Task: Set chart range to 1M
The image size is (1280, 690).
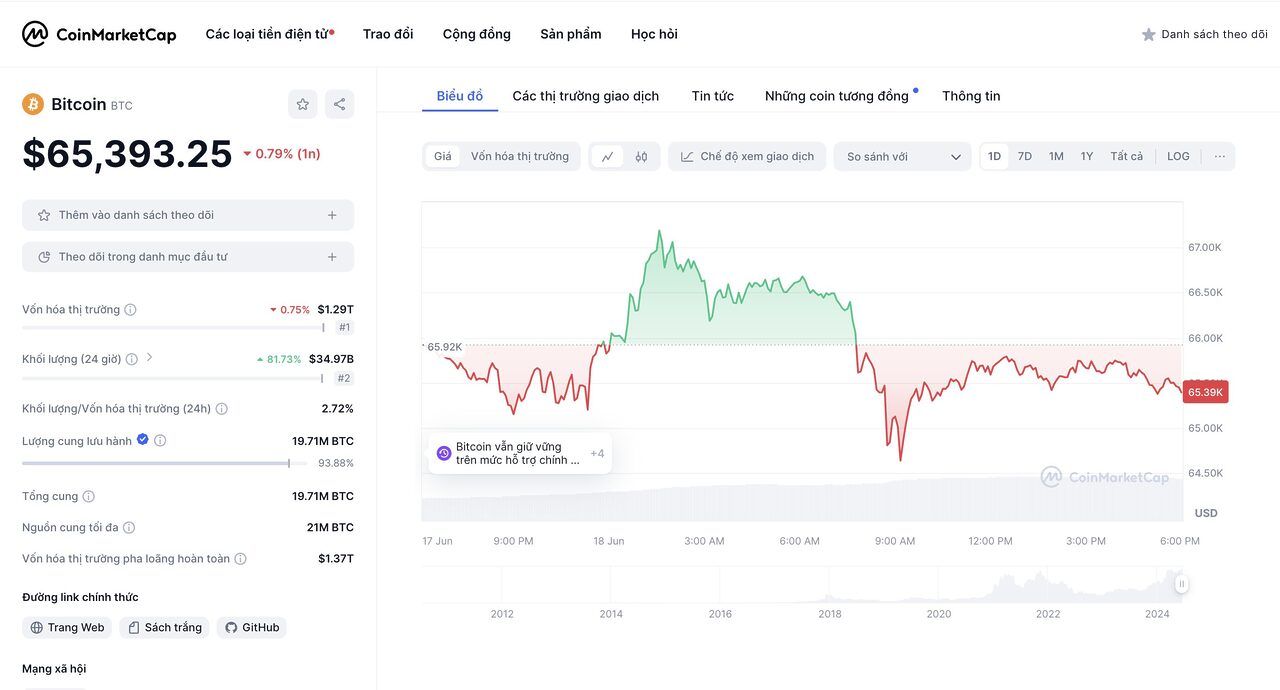Action: [x=1056, y=157]
